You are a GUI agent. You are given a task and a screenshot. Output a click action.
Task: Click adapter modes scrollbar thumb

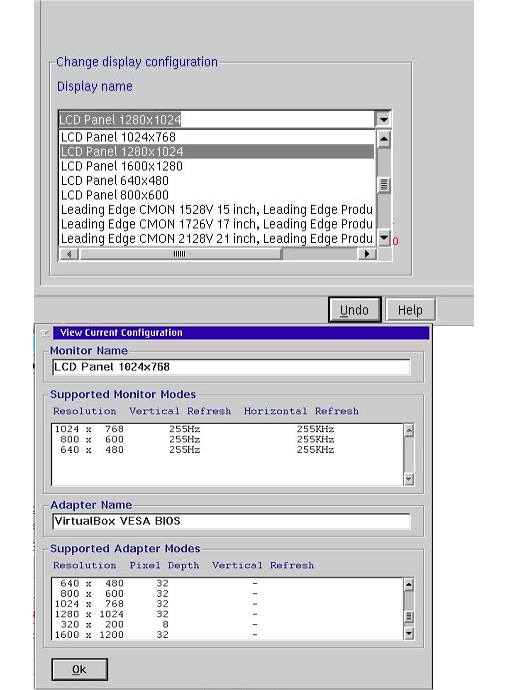409,617
